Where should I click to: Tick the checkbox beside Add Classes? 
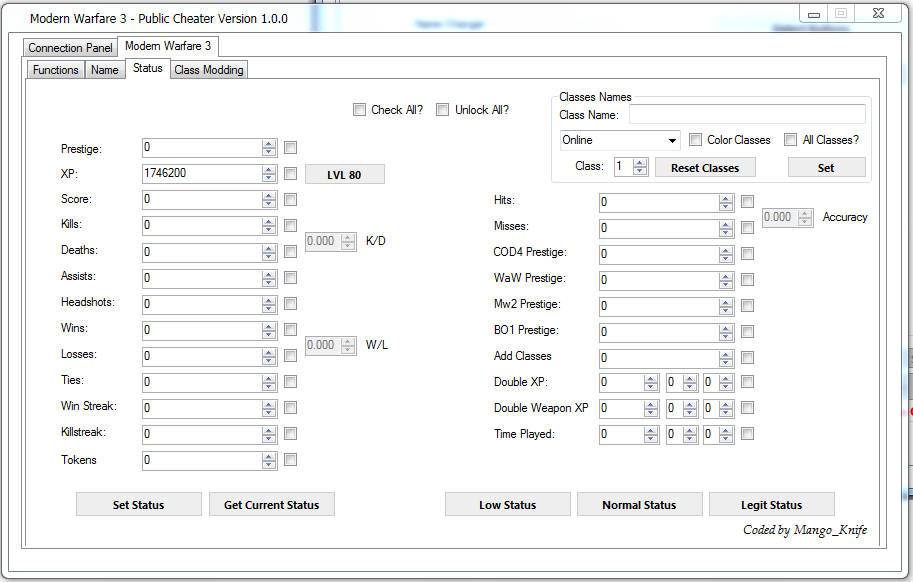pos(748,357)
